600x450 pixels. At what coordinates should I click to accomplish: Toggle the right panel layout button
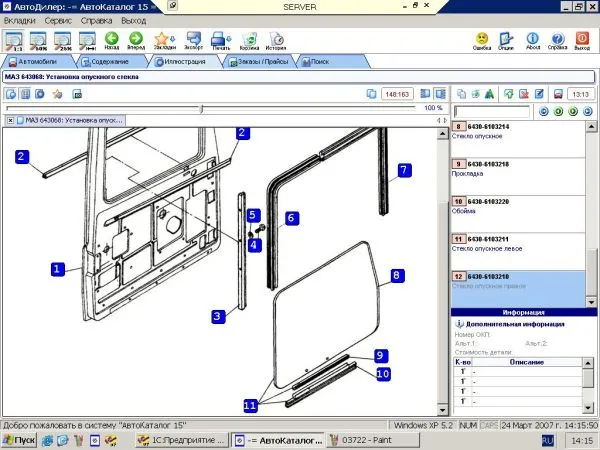tap(440, 94)
